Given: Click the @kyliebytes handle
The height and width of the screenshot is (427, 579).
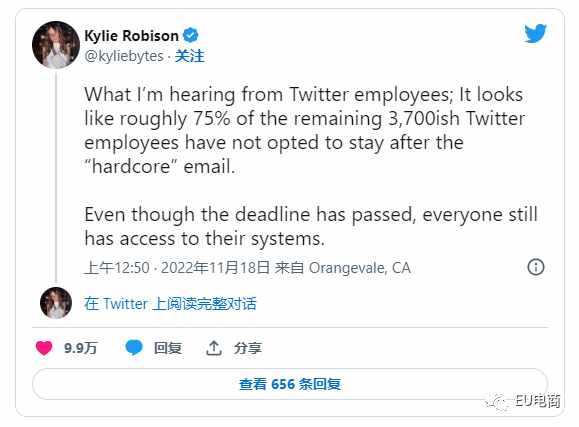Looking at the screenshot, I should 124,56.
